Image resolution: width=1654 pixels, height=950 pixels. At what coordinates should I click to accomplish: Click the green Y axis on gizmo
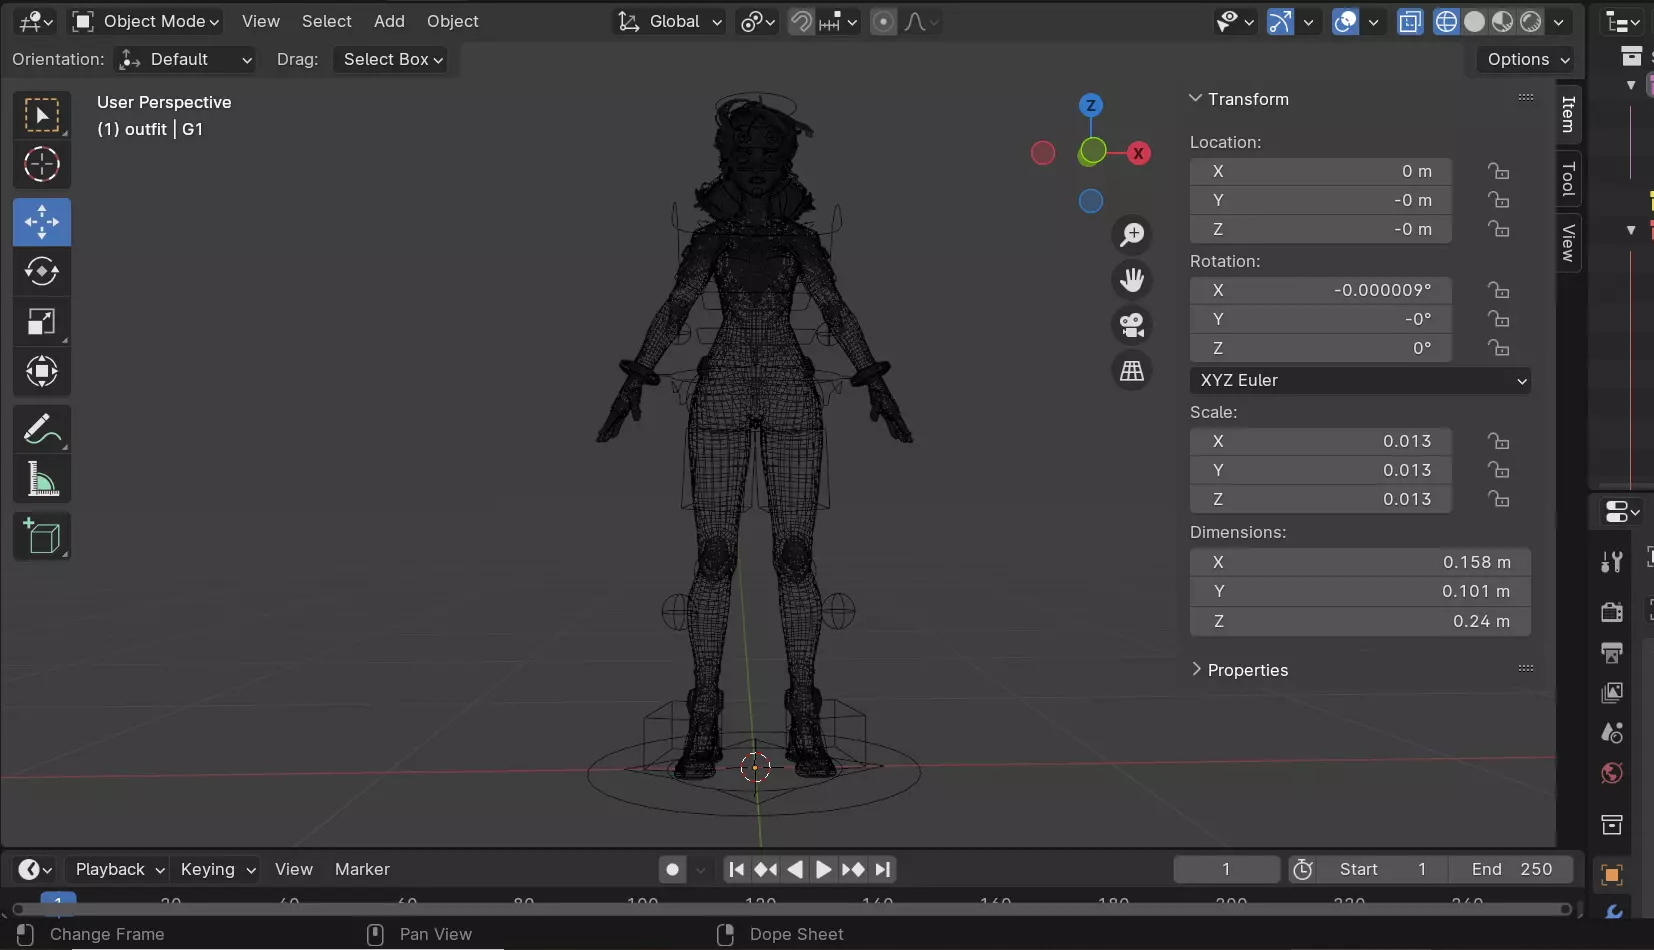tap(1092, 151)
